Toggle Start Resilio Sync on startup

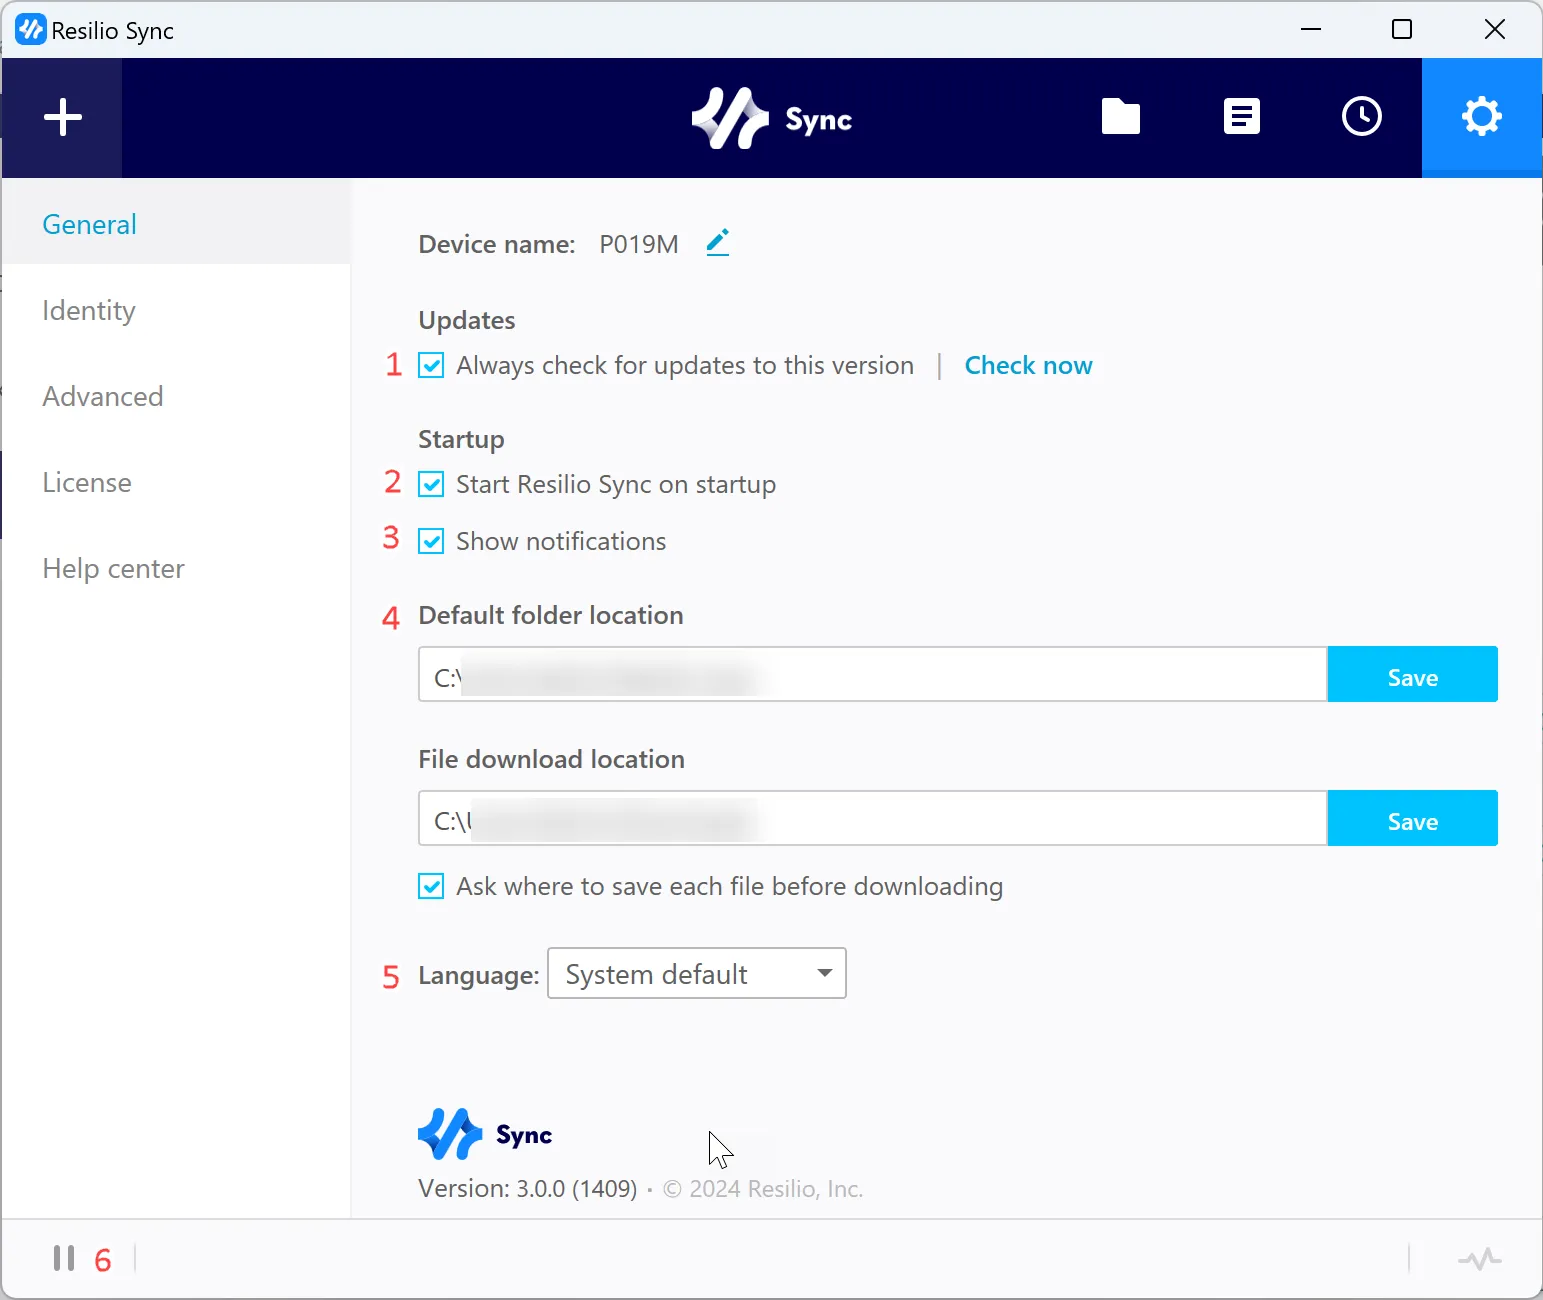point(431,485)
